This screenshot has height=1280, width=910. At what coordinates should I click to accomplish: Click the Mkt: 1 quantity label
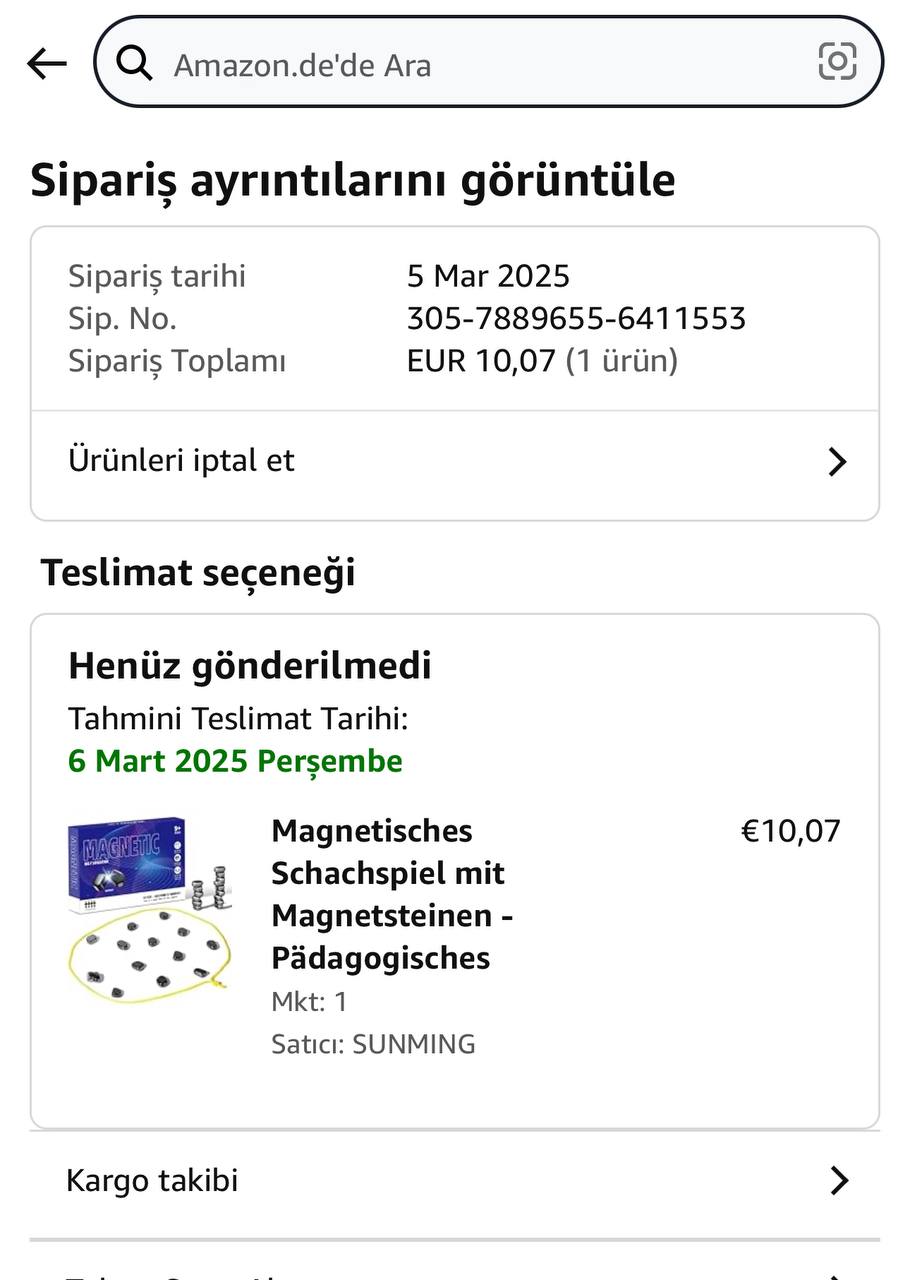click(x=309, y=1001)
